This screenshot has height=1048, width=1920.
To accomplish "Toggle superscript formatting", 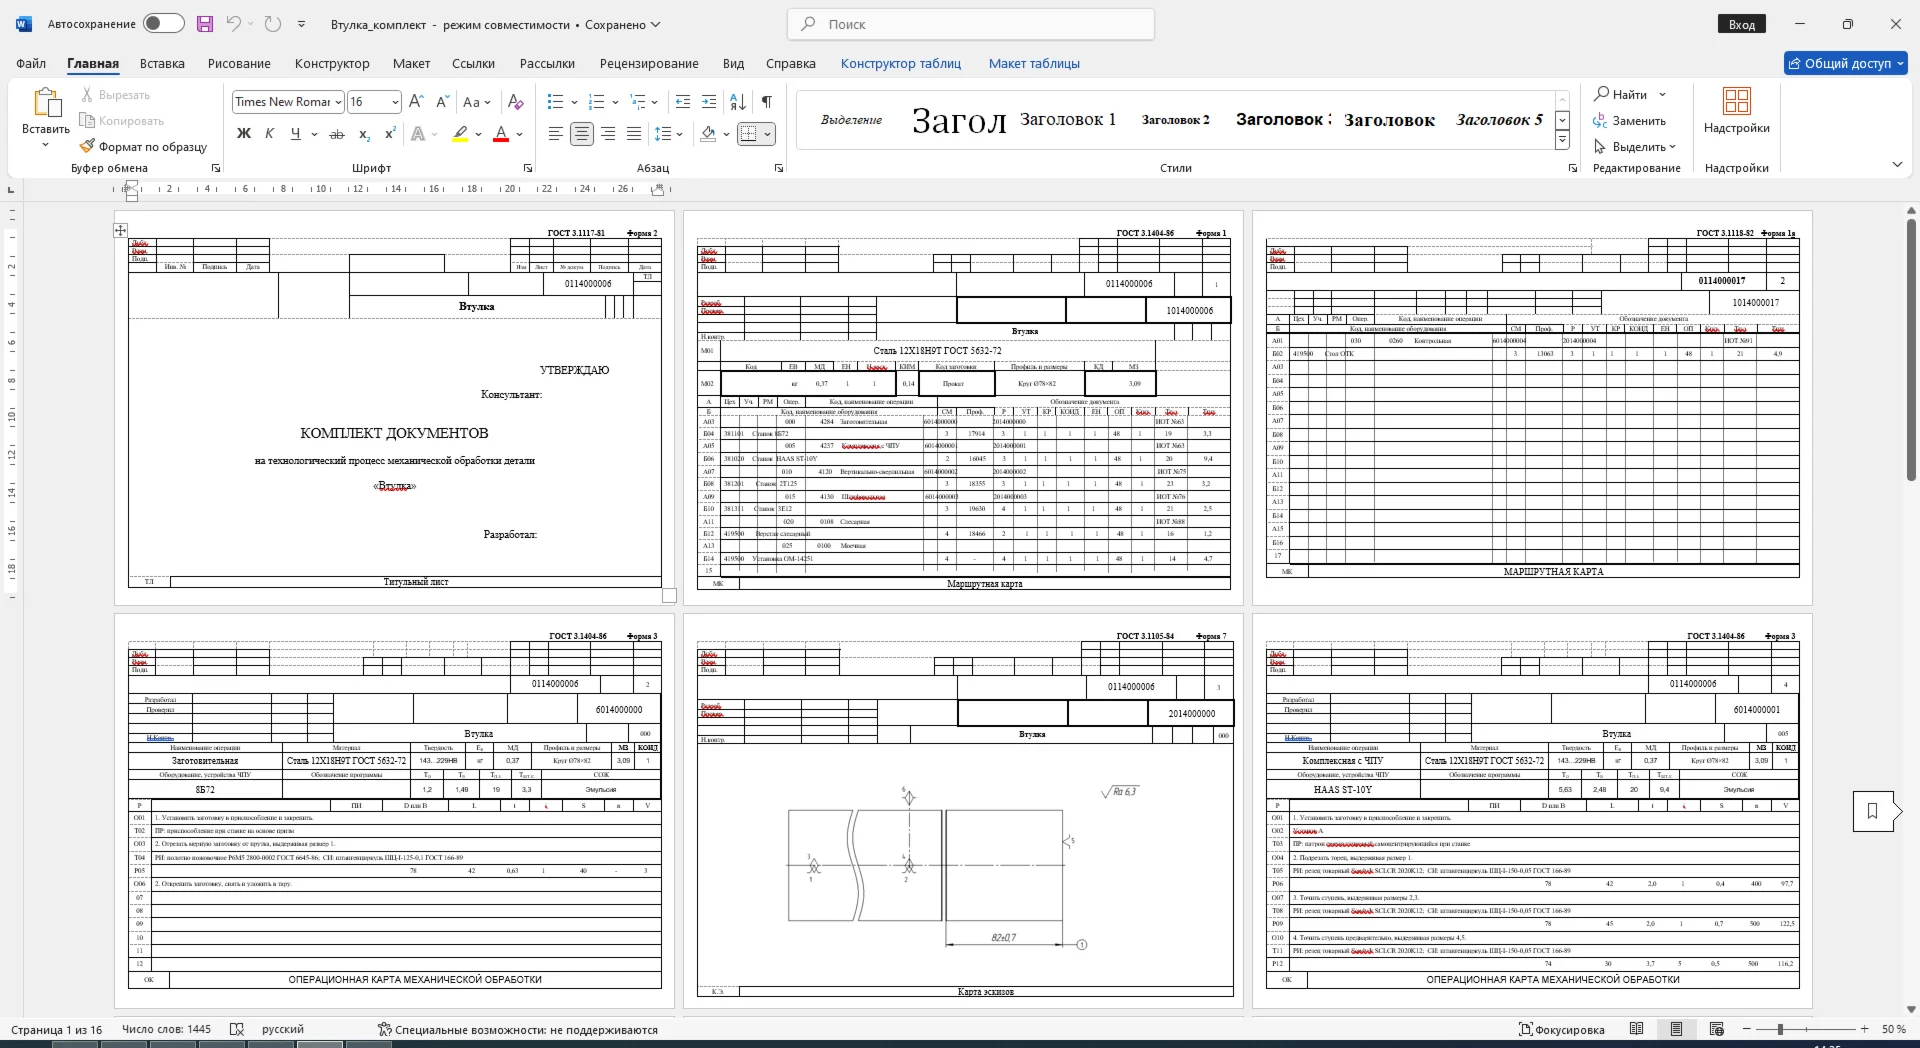I will tap(390, 134).
